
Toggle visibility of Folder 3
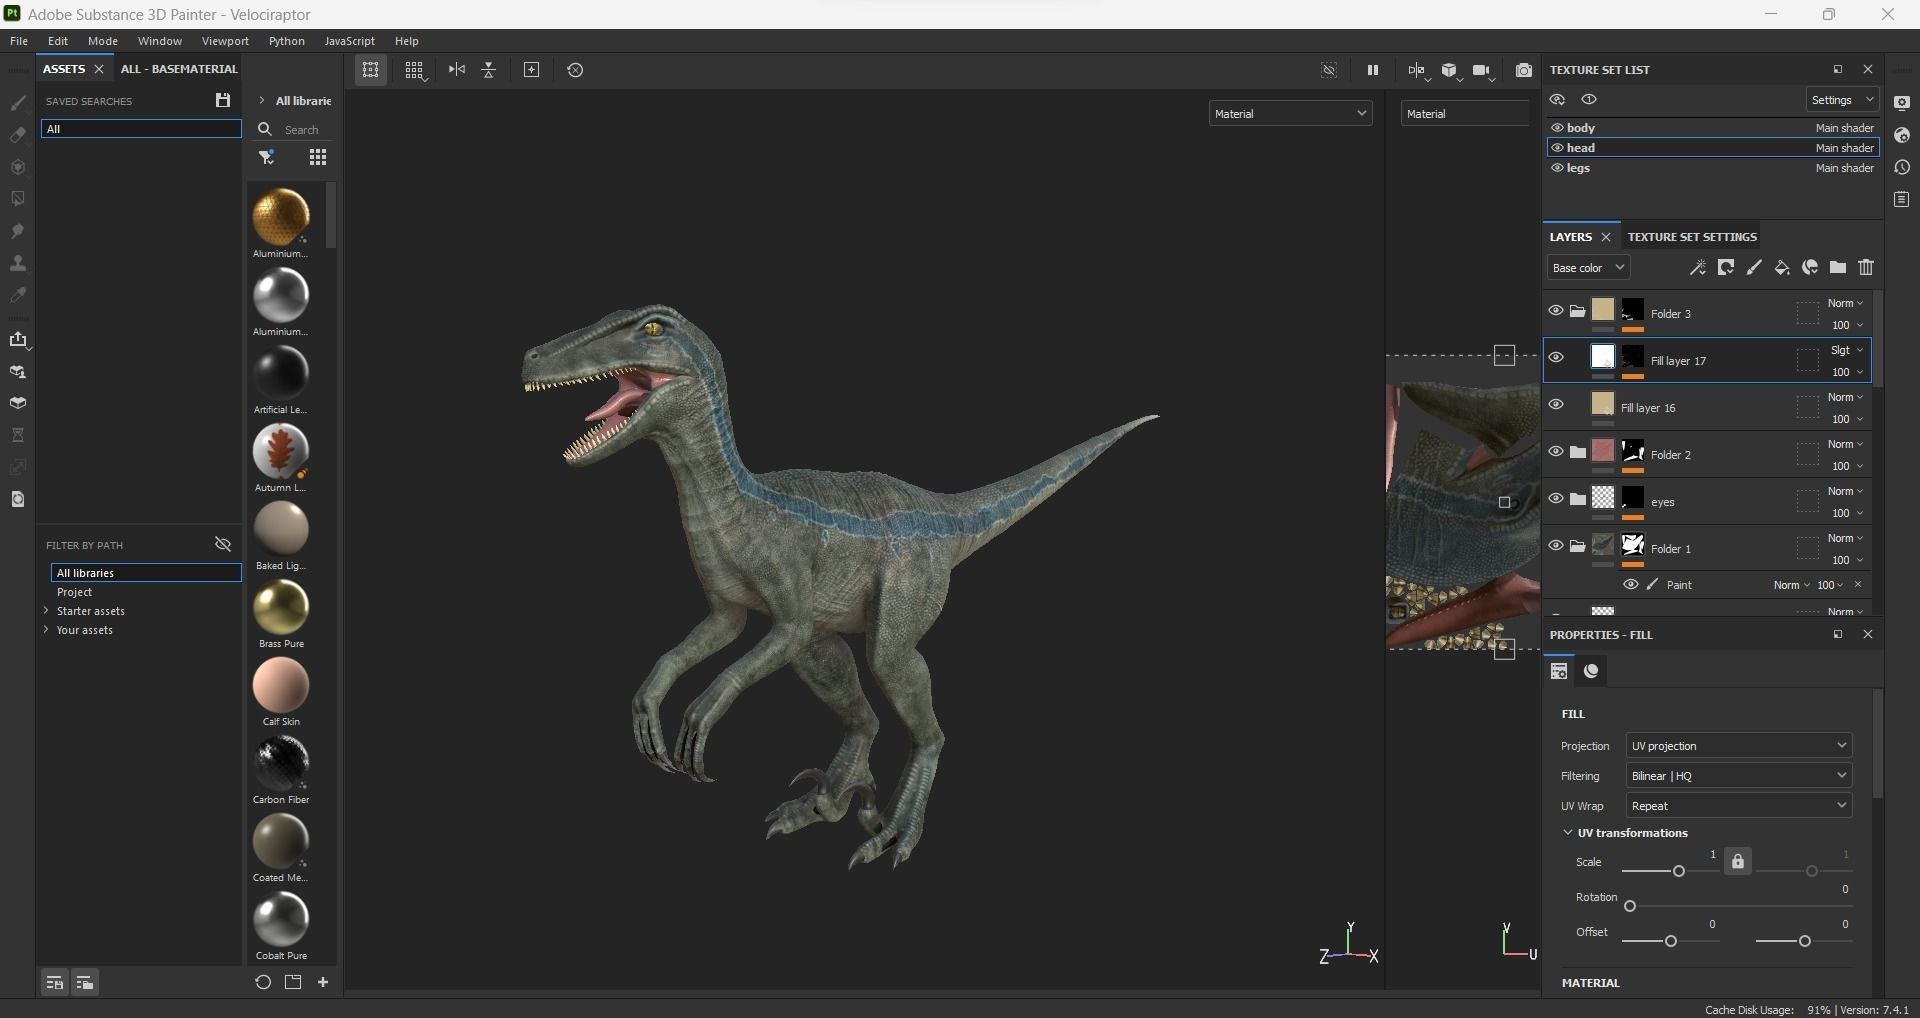tap(1556, 311)
